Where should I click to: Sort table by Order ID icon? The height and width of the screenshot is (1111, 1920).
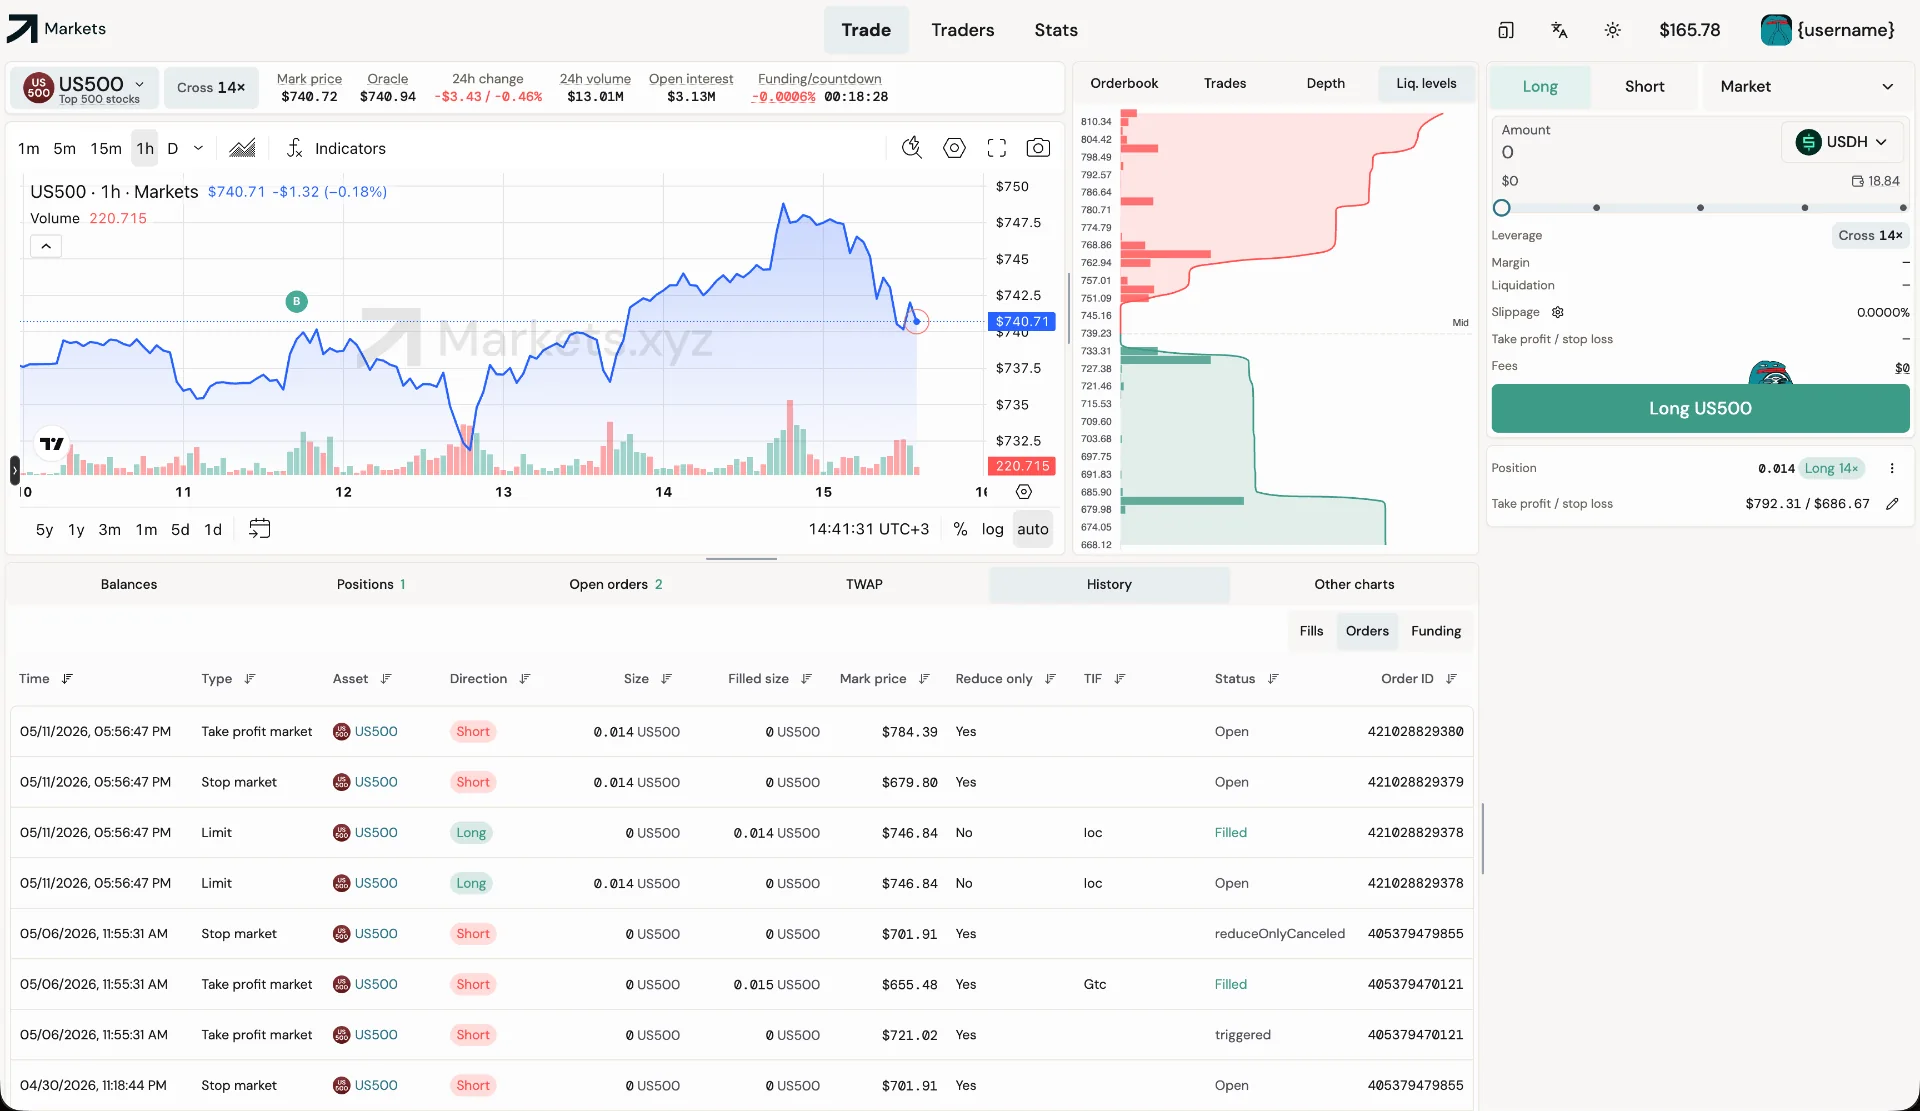pyautogui.click(x=1452, y=679)
